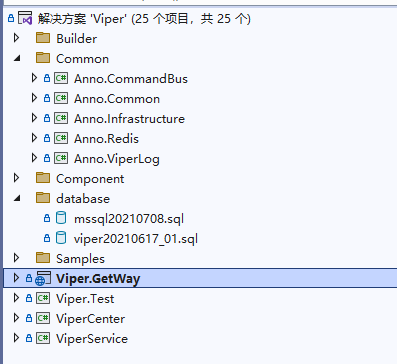The height and width of the screenshot is (364, 397).
Task: Select the Anno.Redis project label
Action: click(106, 139)
